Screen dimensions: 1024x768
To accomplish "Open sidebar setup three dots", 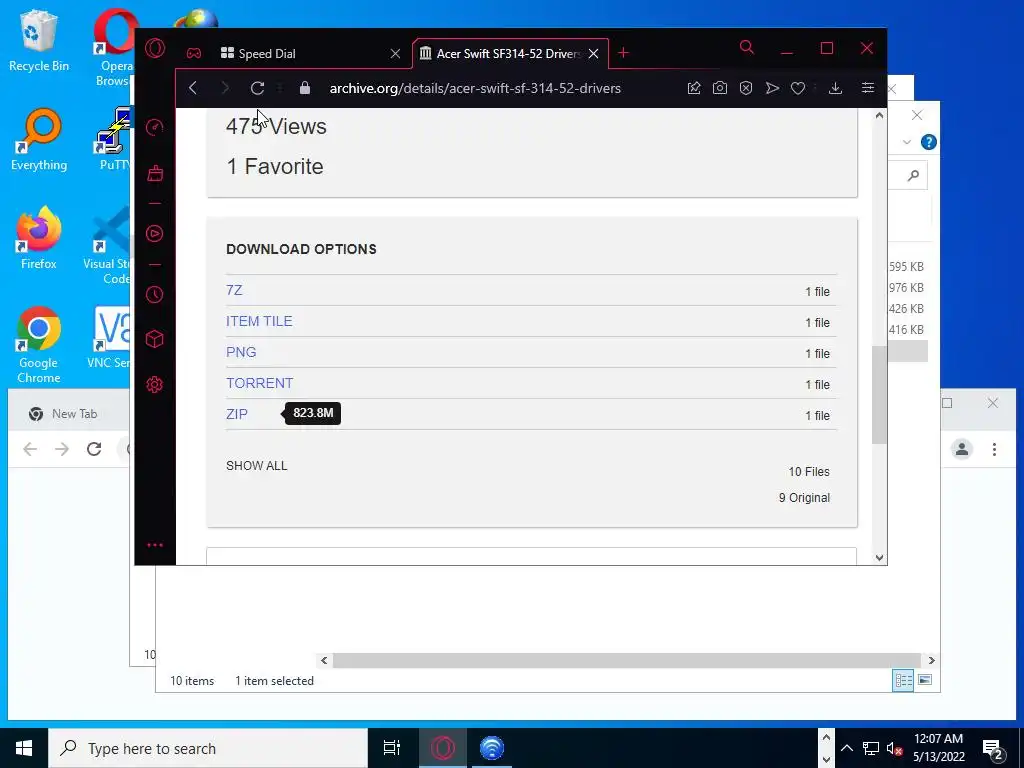I will [x=155, y=545].
